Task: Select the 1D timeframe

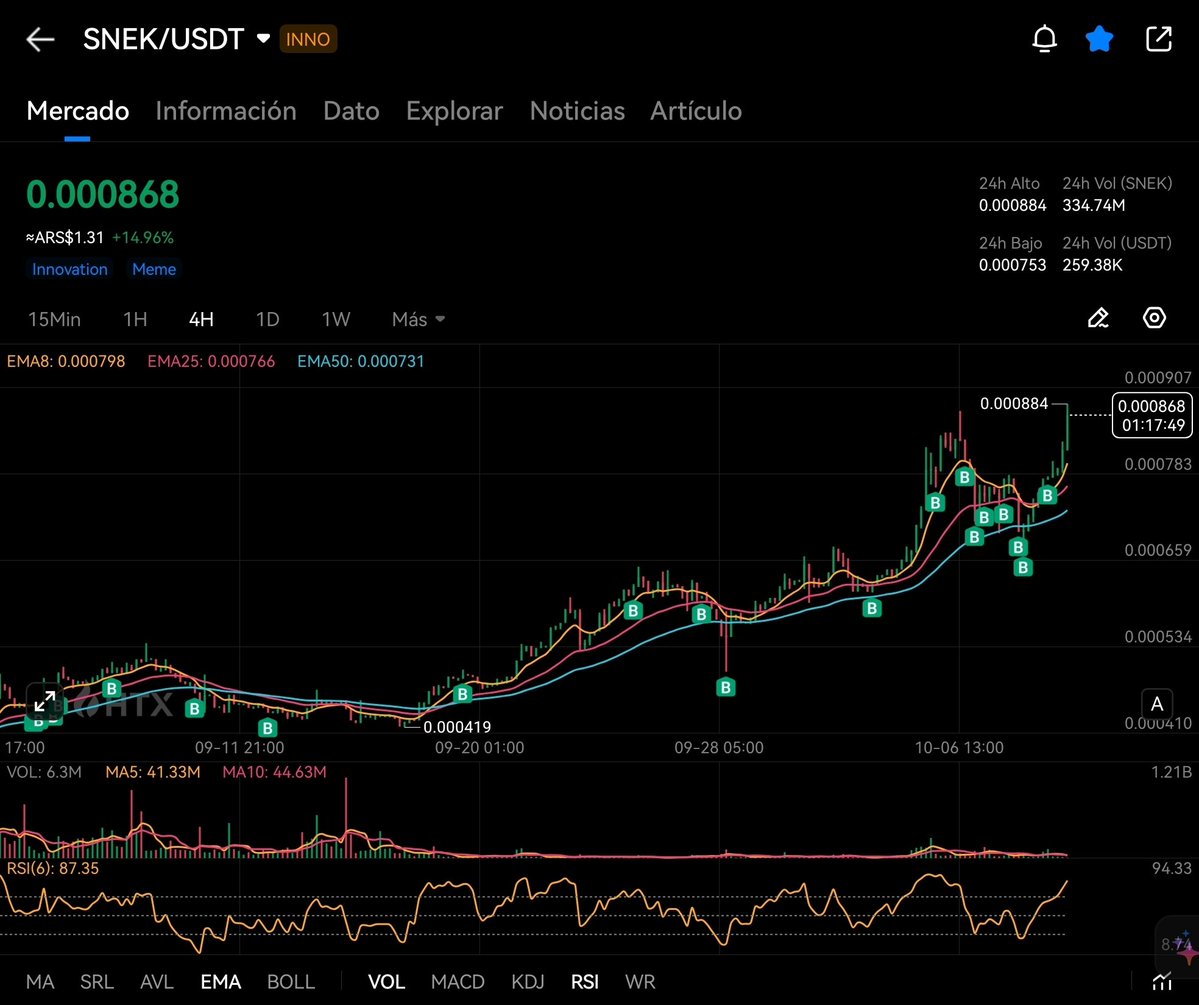Action: point(267,319)
